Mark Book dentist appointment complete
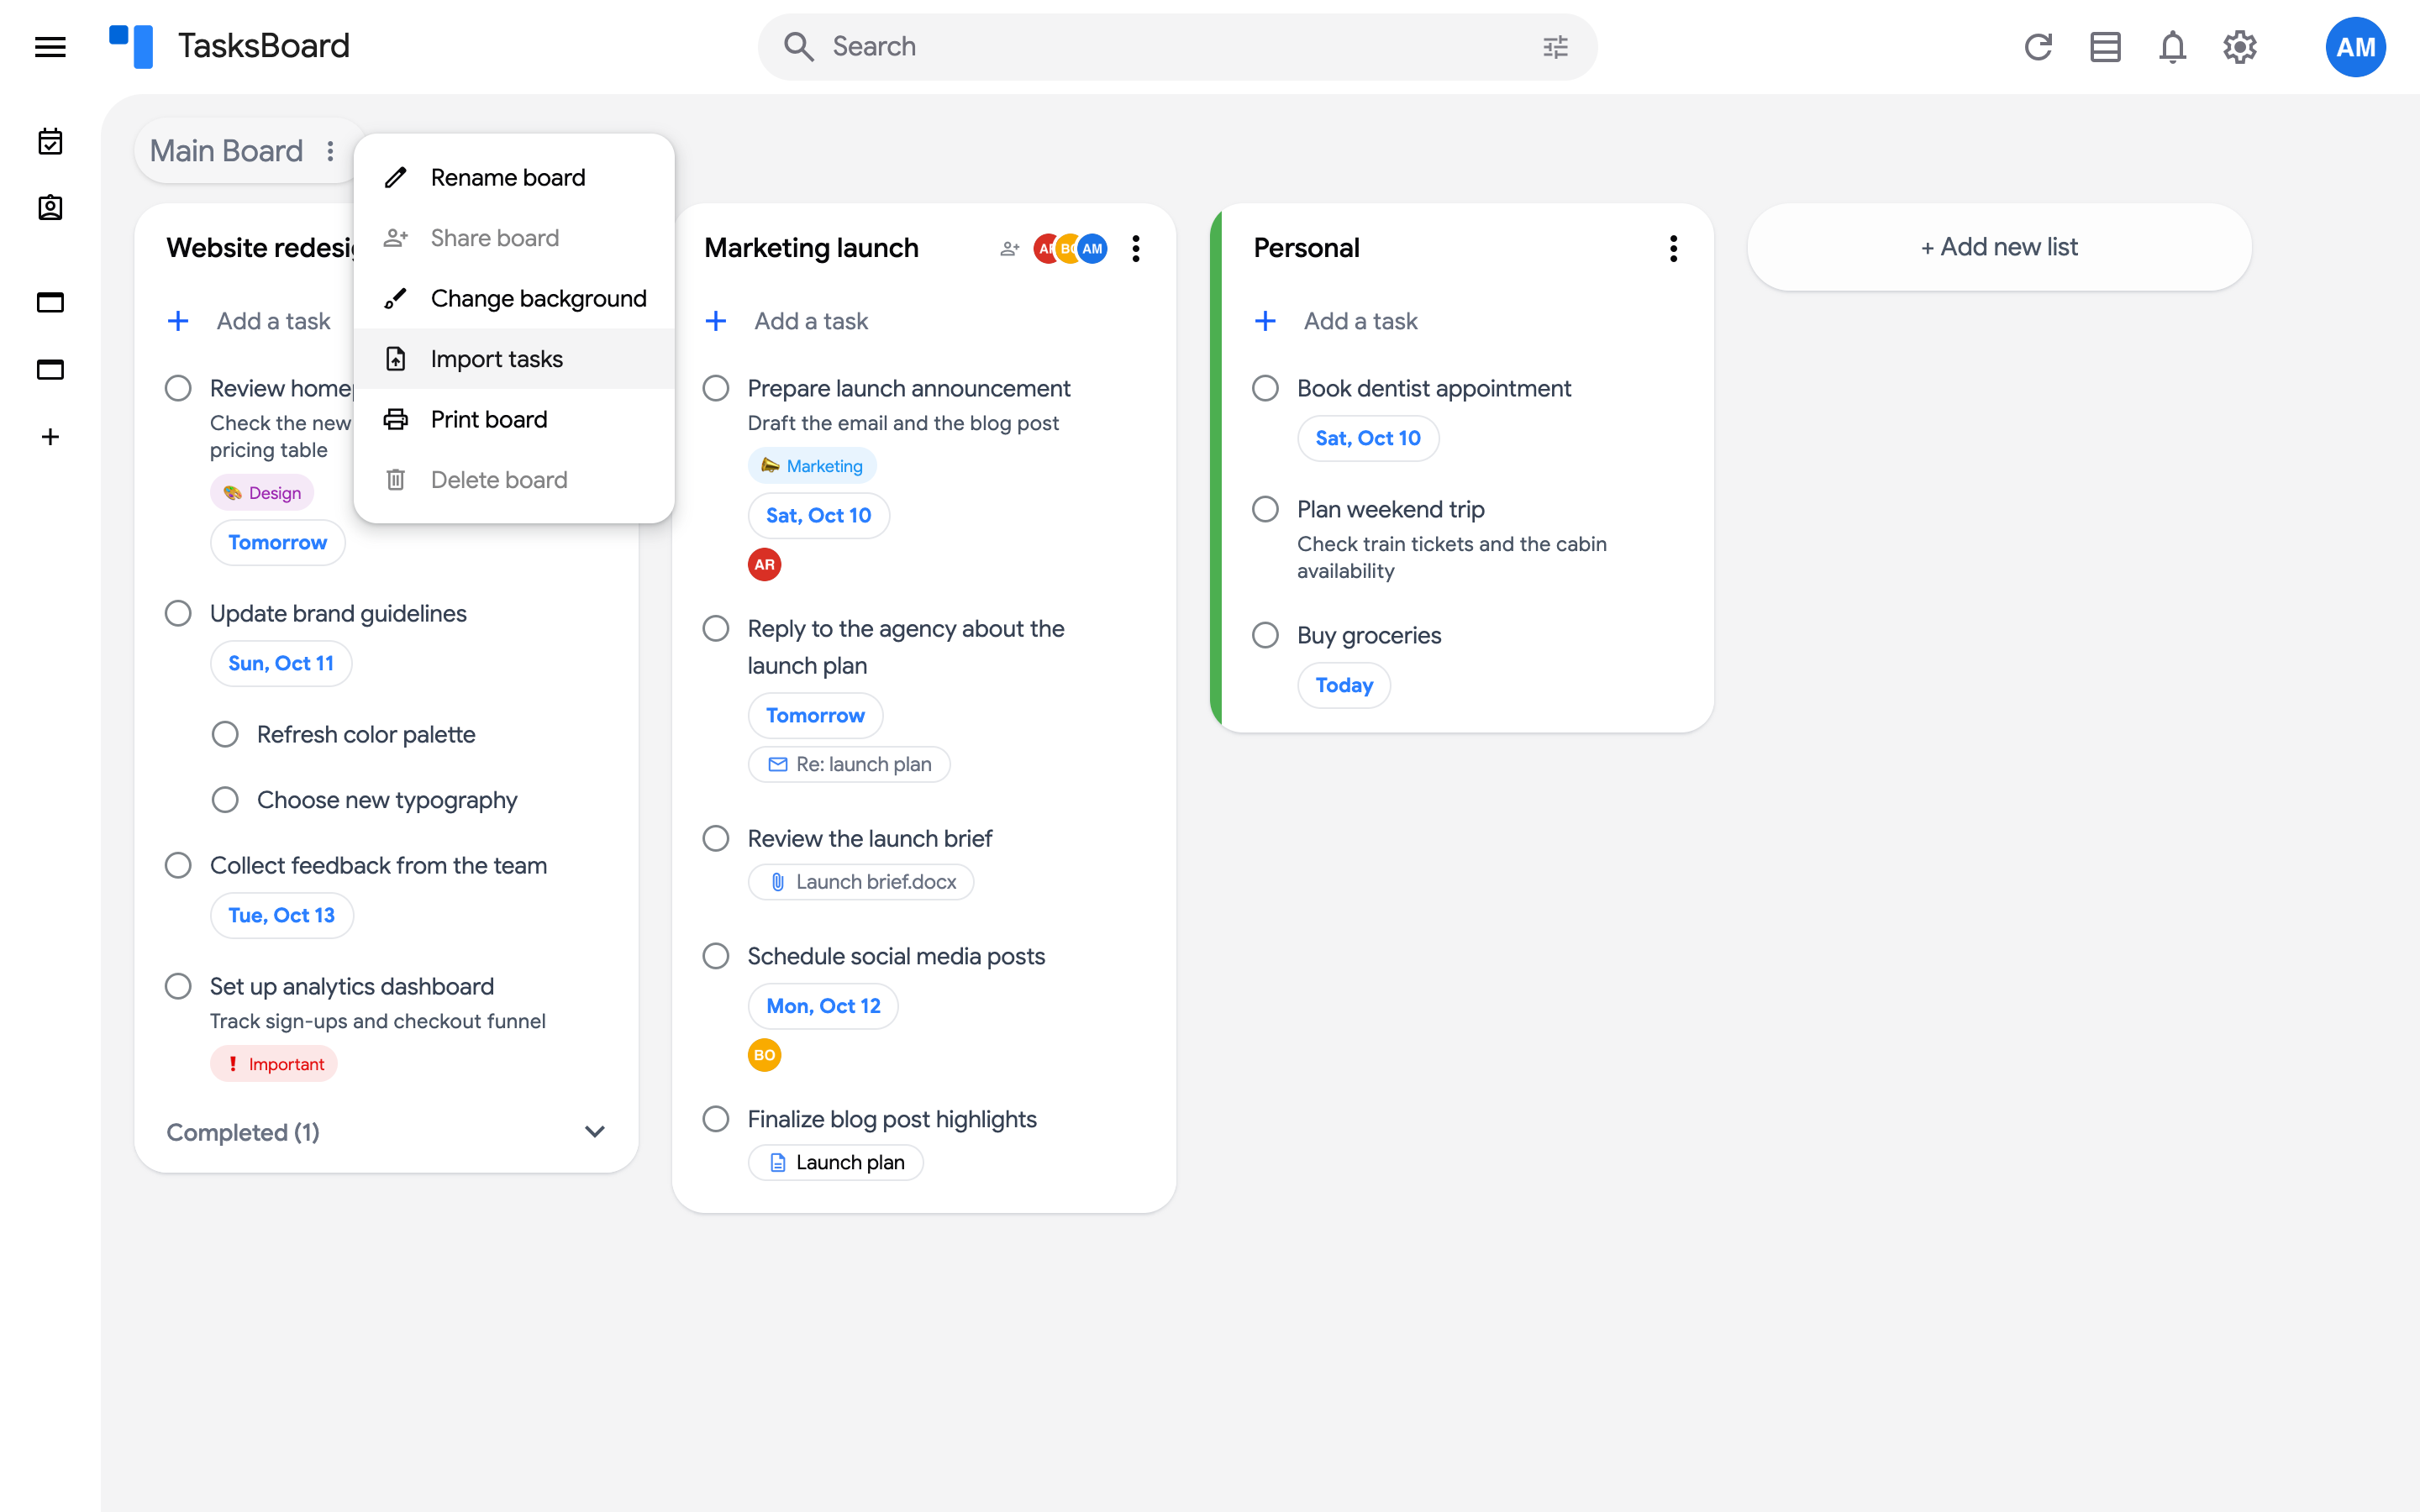This screenshot has height=1512, width=2420. tap(1265, 388)
